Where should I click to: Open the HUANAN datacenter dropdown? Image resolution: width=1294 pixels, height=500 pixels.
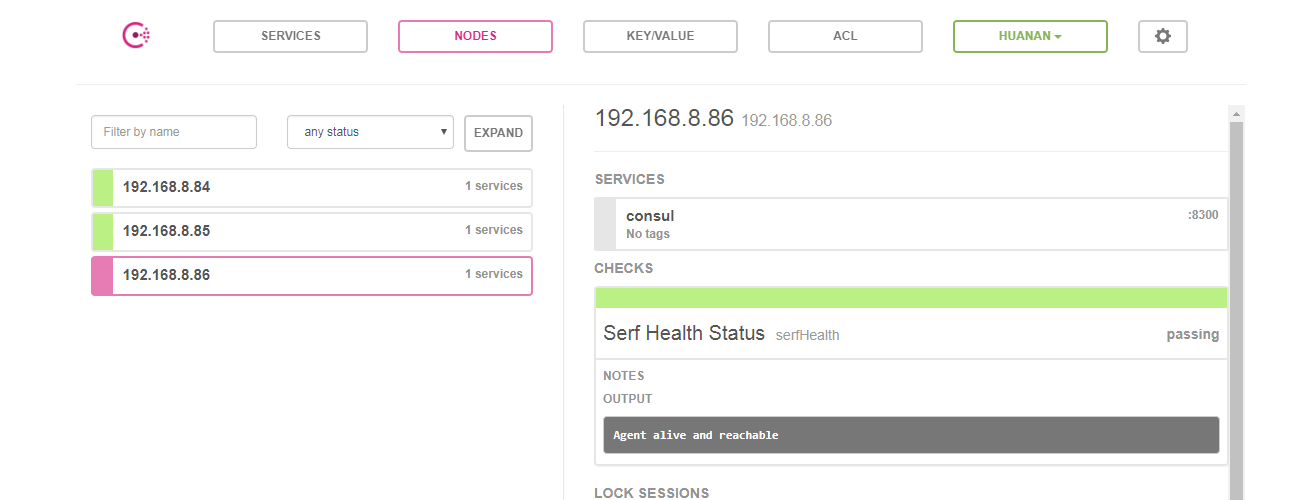[1030, 36]
